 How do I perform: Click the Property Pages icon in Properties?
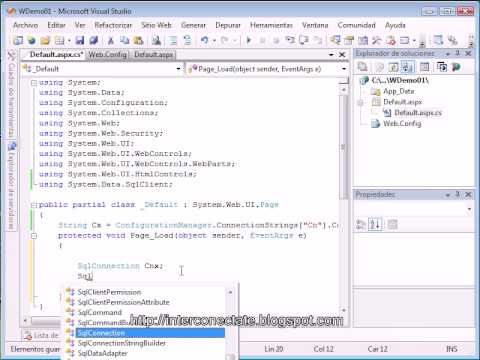[392, 225]
